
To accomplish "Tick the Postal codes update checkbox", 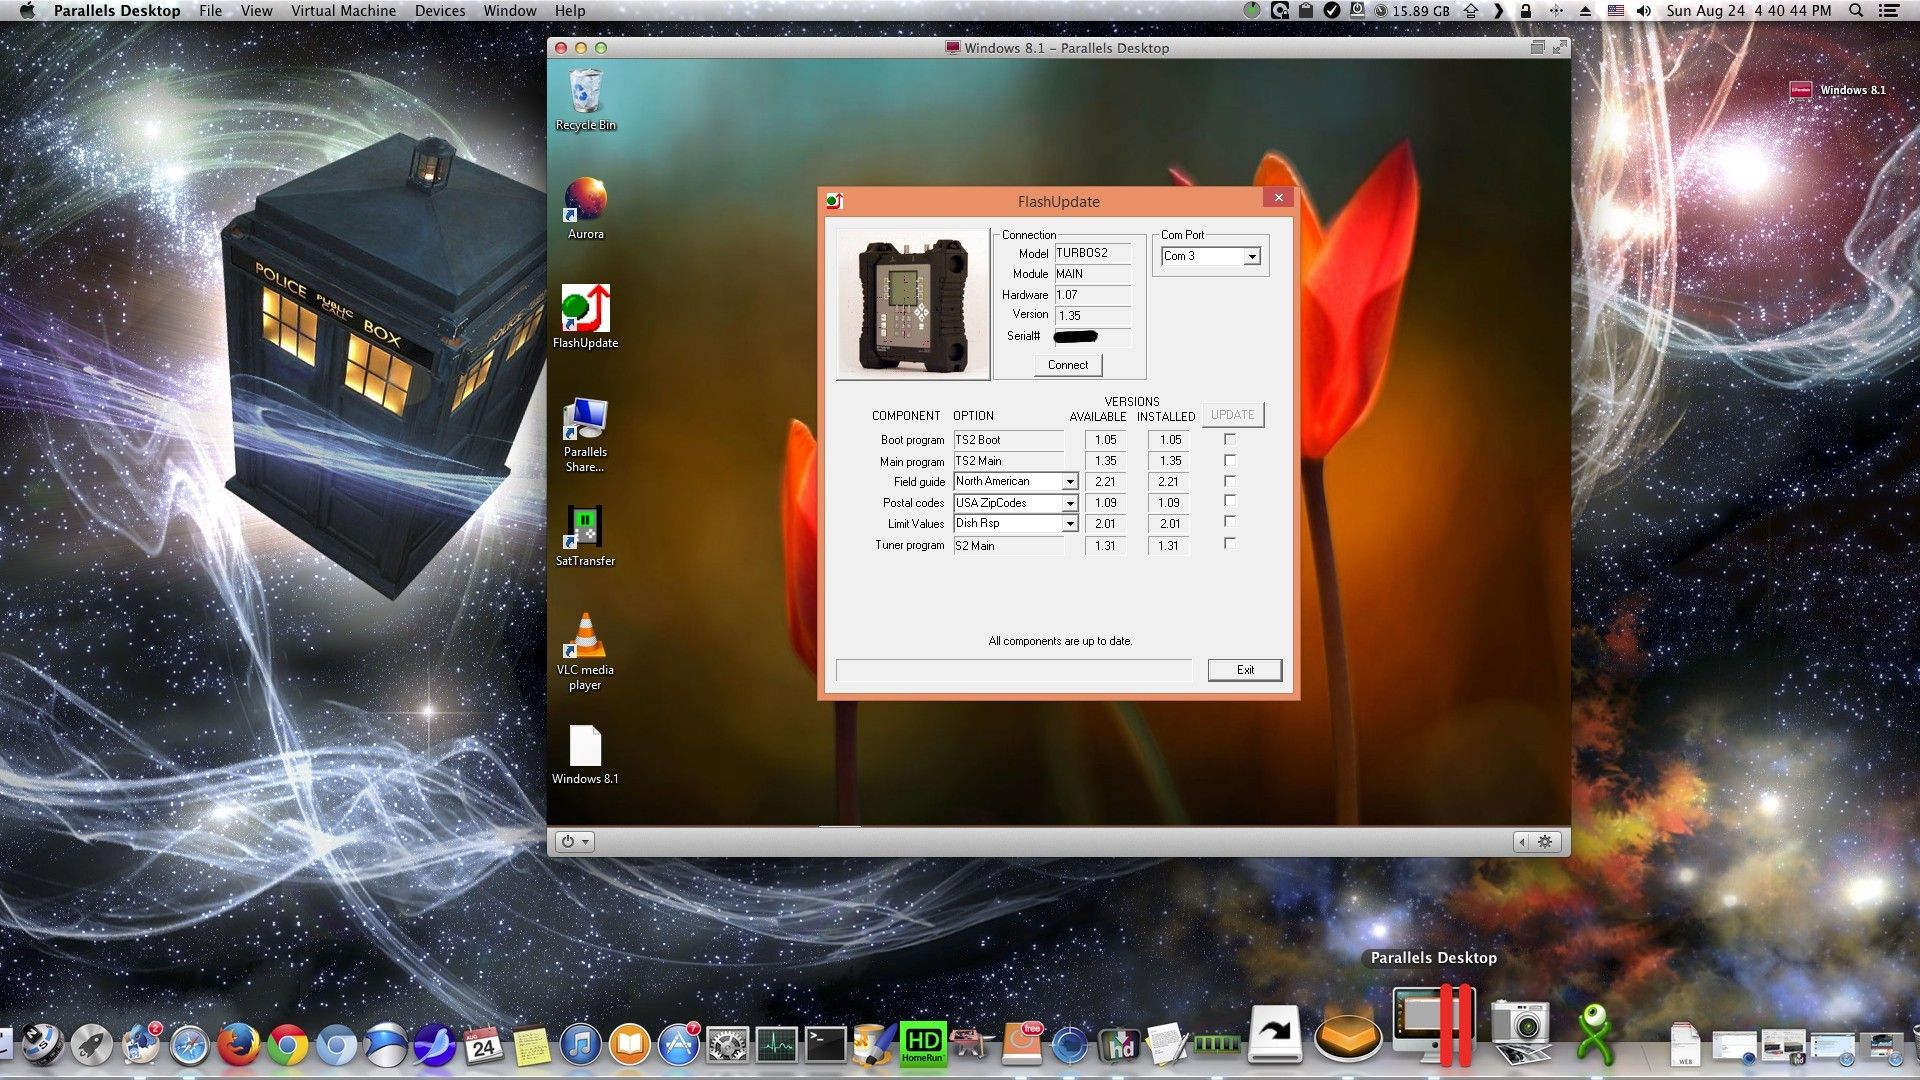I will [1230, 501].
